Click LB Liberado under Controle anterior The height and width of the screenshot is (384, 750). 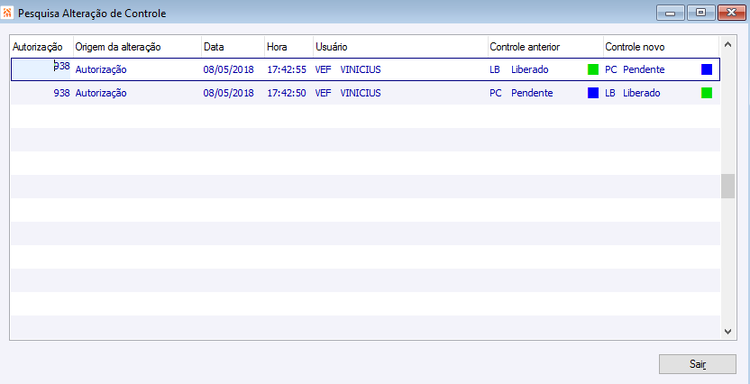coord(519,70)
